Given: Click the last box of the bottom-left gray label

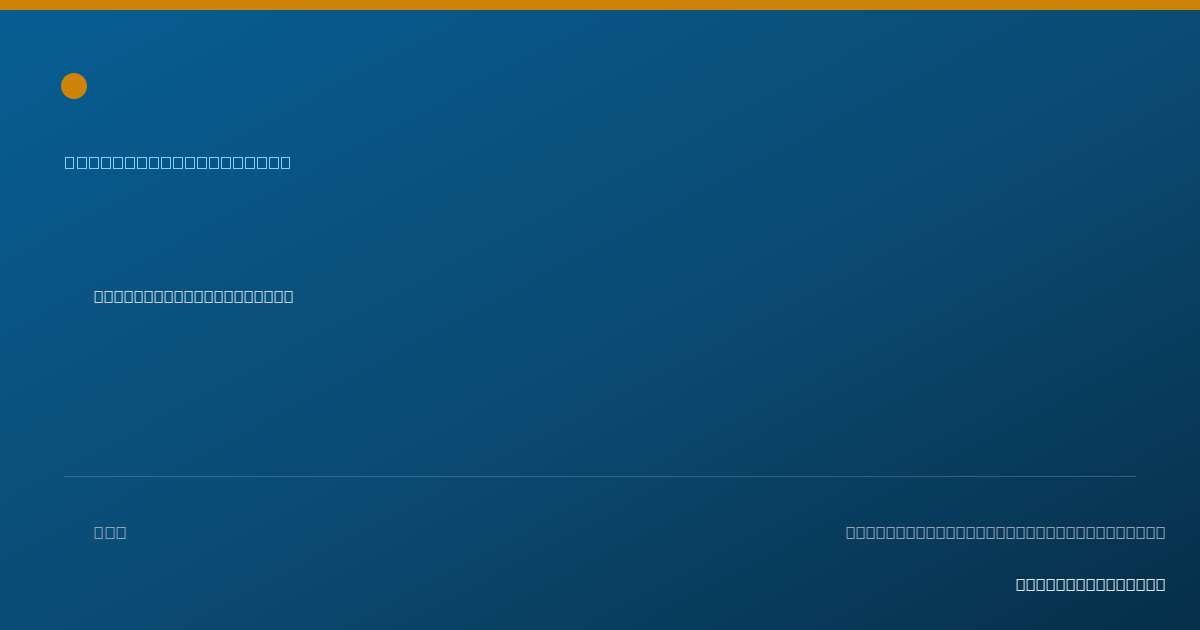Looking at the screenshot, I should point(121,532).
